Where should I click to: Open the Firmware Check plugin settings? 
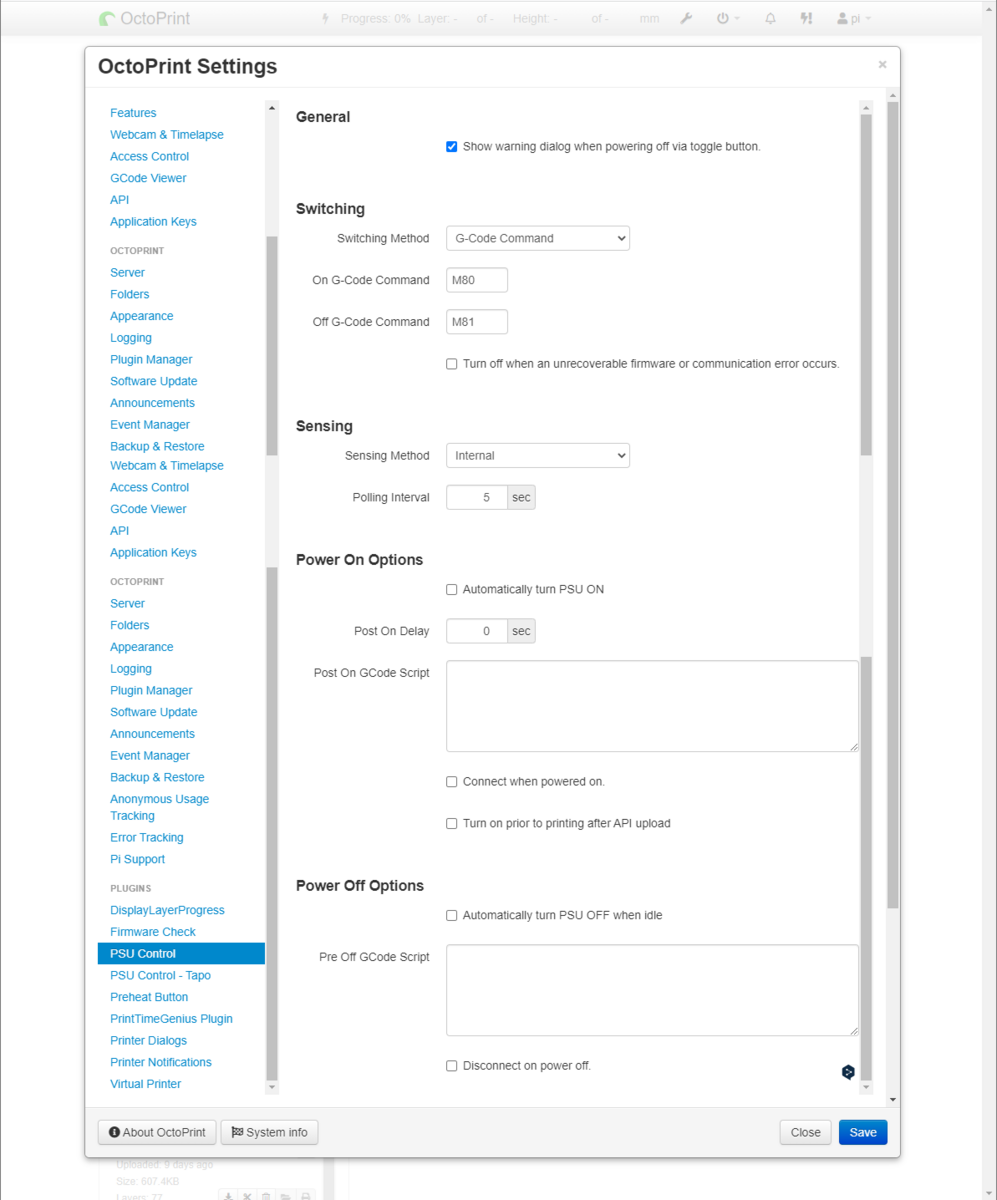click(x=153, y=932)
